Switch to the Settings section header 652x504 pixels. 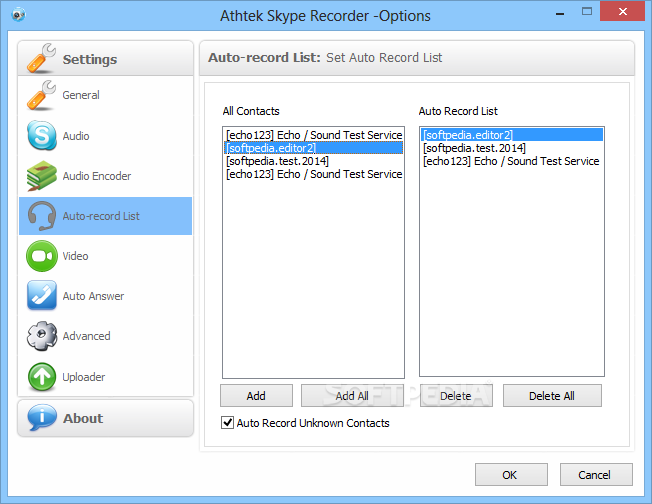pyautogui.click(x=106, y=59)
